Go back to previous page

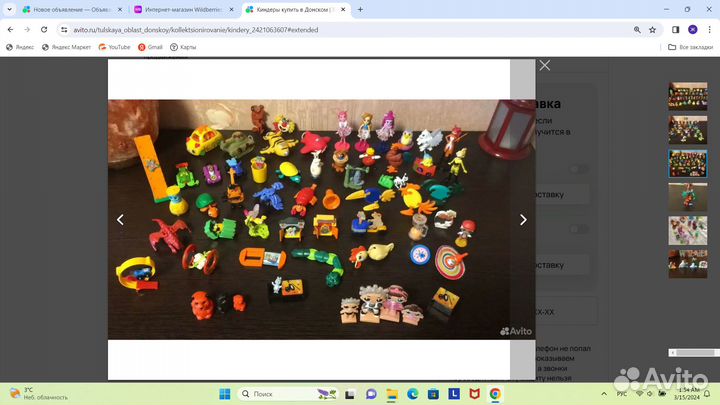click(11, 29)
